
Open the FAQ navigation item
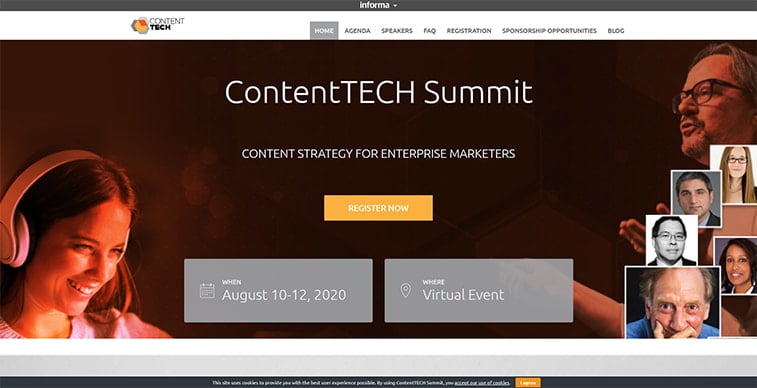click(430, 30)
